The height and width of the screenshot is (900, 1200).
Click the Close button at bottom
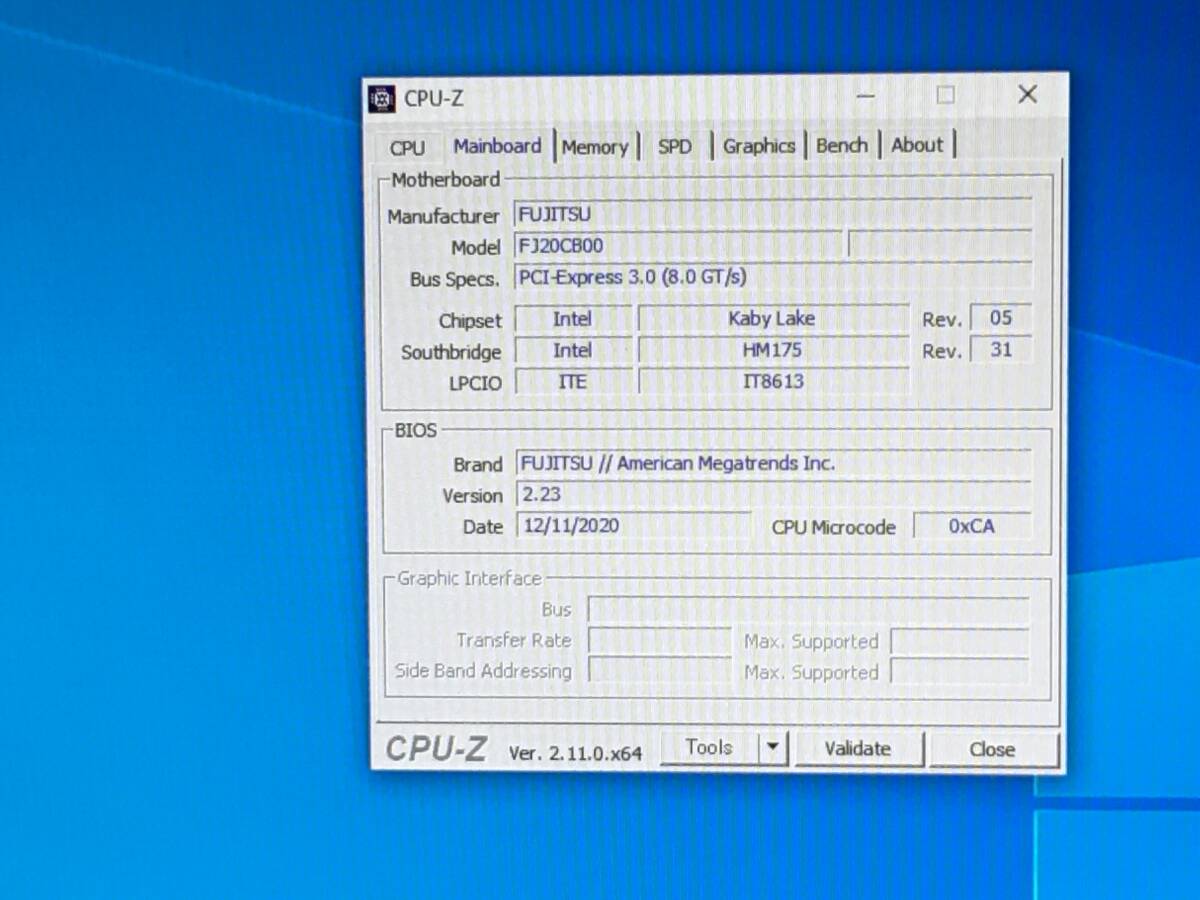coord(992,749)
